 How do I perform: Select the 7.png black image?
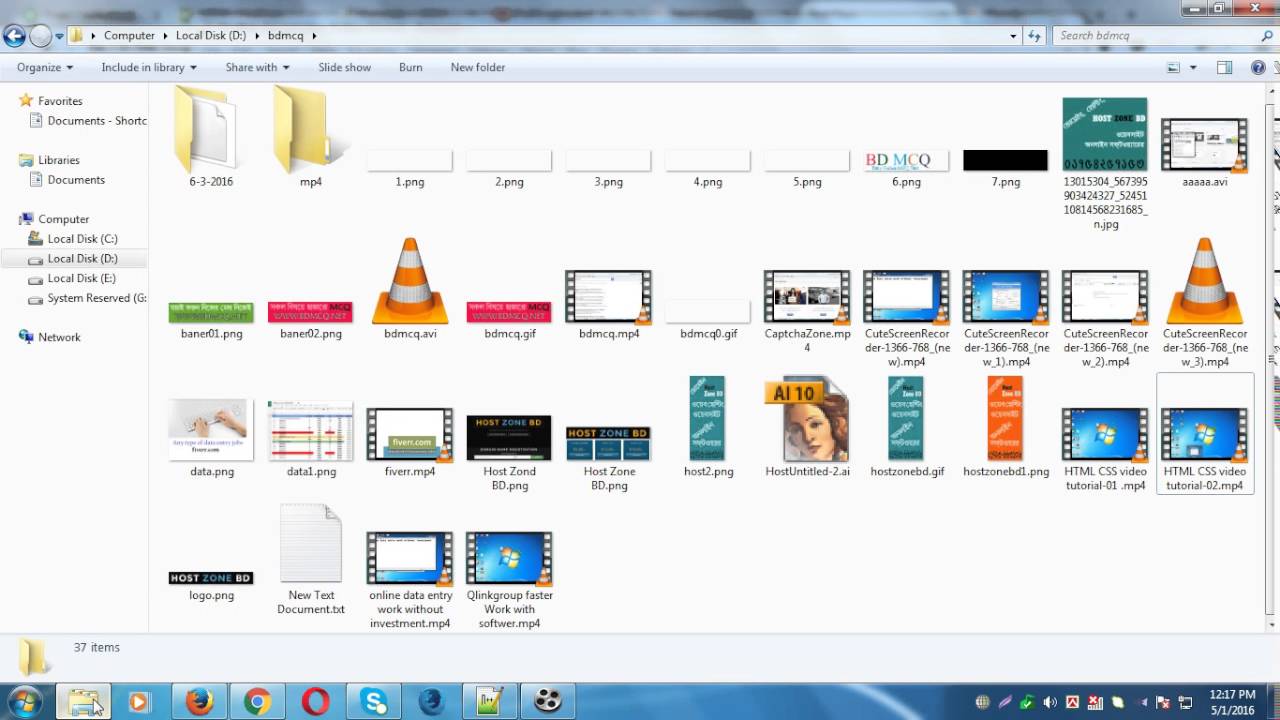[x=1006, y=169]
